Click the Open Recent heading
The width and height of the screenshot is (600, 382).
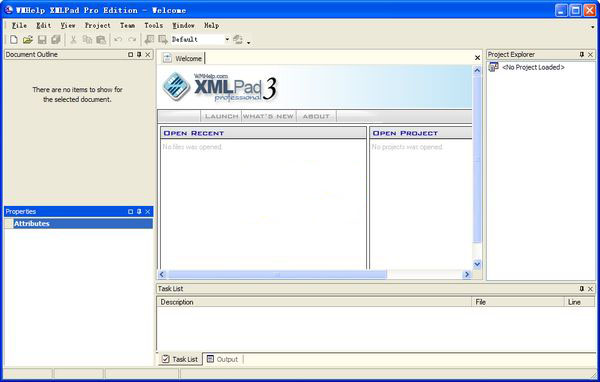click(x=194, y=133)
